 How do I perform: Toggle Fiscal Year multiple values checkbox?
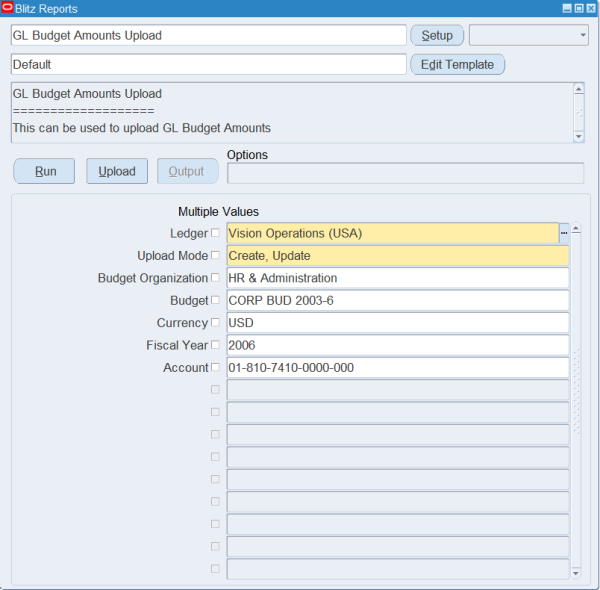(215, 345)
